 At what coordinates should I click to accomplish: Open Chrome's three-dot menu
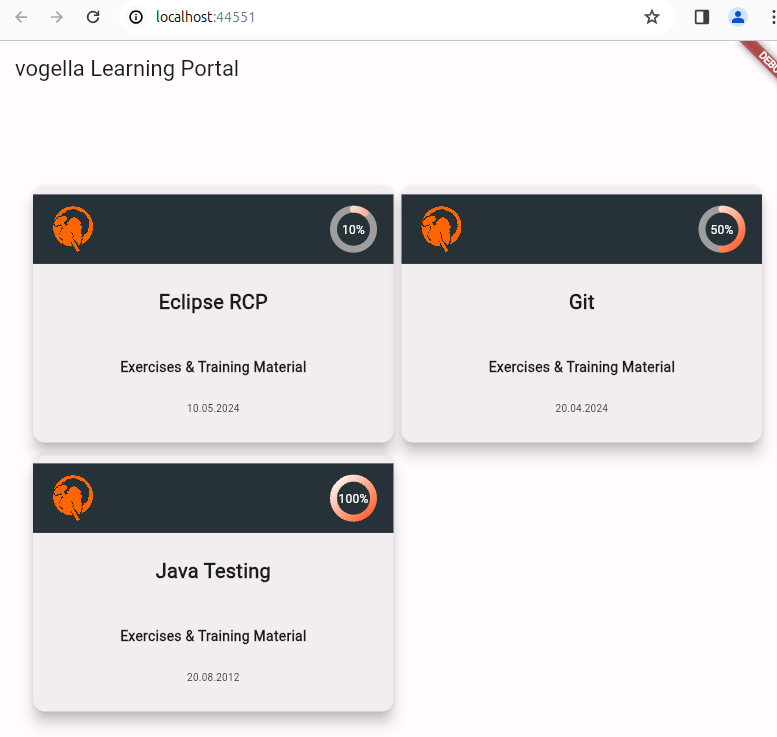[773, 17]
